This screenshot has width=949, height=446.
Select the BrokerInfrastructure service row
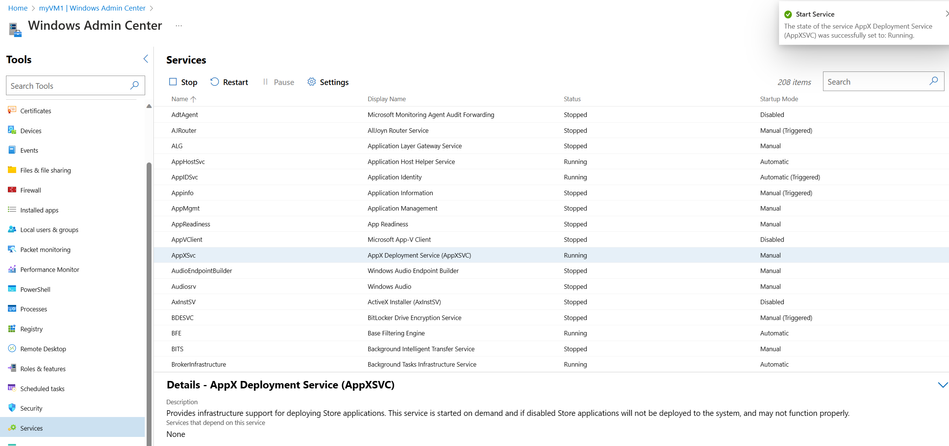coord(551,364)
